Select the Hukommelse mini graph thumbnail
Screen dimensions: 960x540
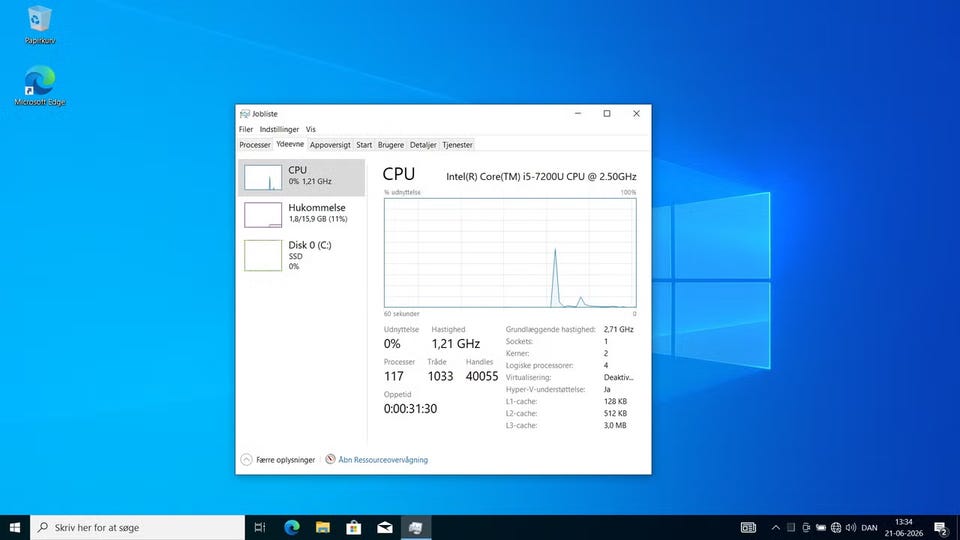pos(263,215)
